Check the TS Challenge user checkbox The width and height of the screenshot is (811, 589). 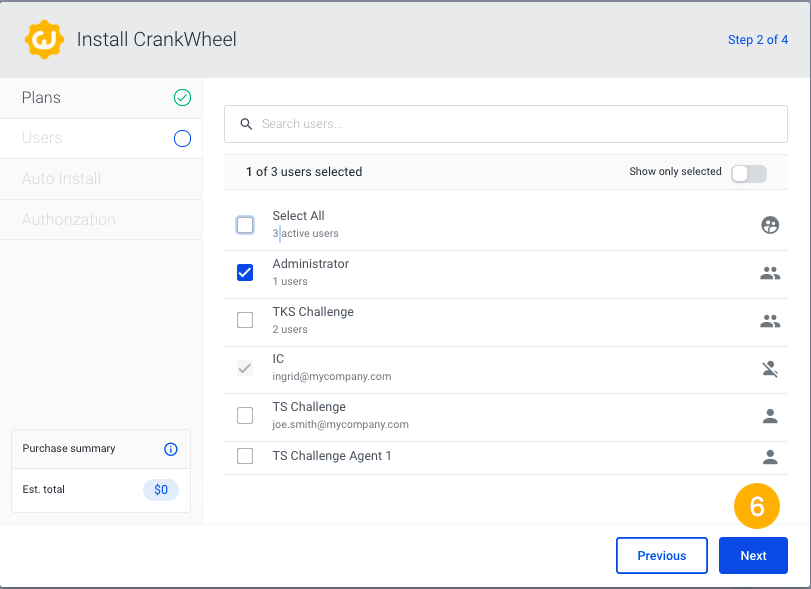click(245, 415)
